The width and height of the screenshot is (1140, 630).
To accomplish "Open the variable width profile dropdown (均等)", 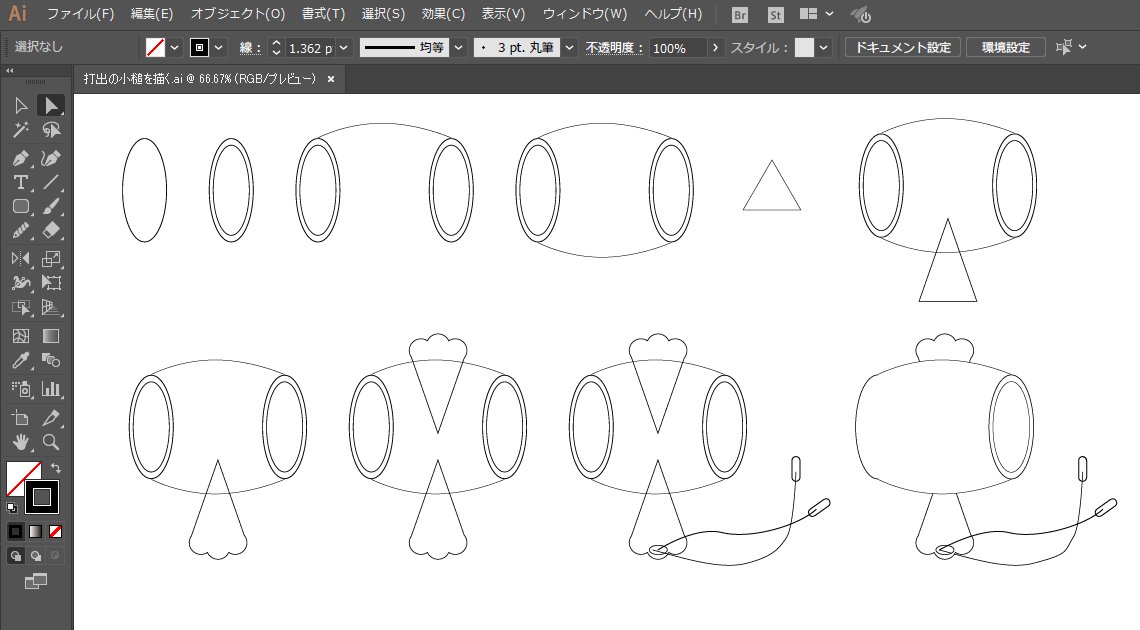I will point(459,48).
